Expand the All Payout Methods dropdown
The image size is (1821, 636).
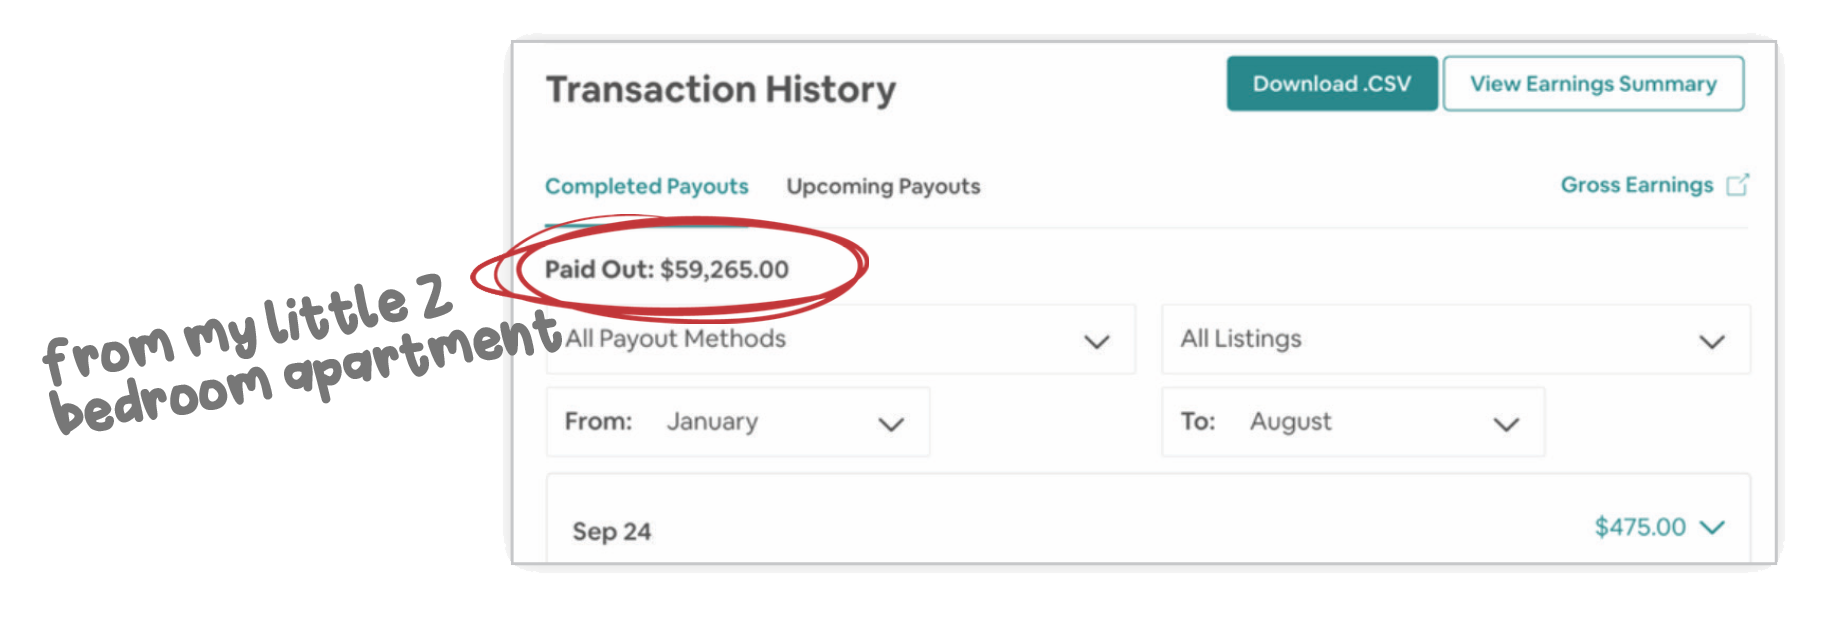[840, 340]
